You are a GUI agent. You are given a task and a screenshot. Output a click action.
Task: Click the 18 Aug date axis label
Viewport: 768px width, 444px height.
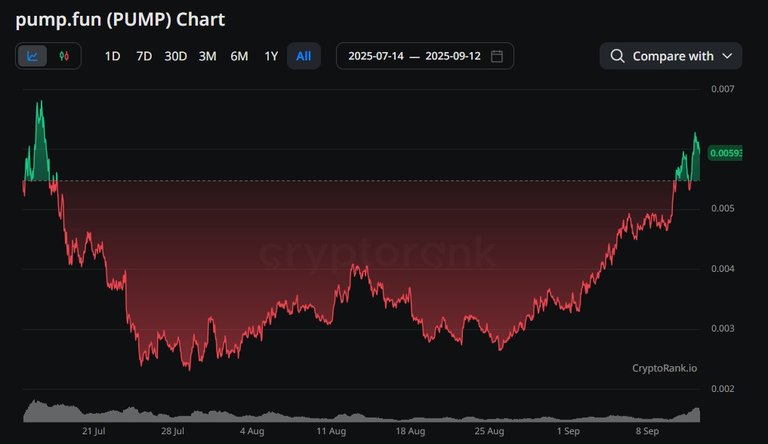(410, 431)
